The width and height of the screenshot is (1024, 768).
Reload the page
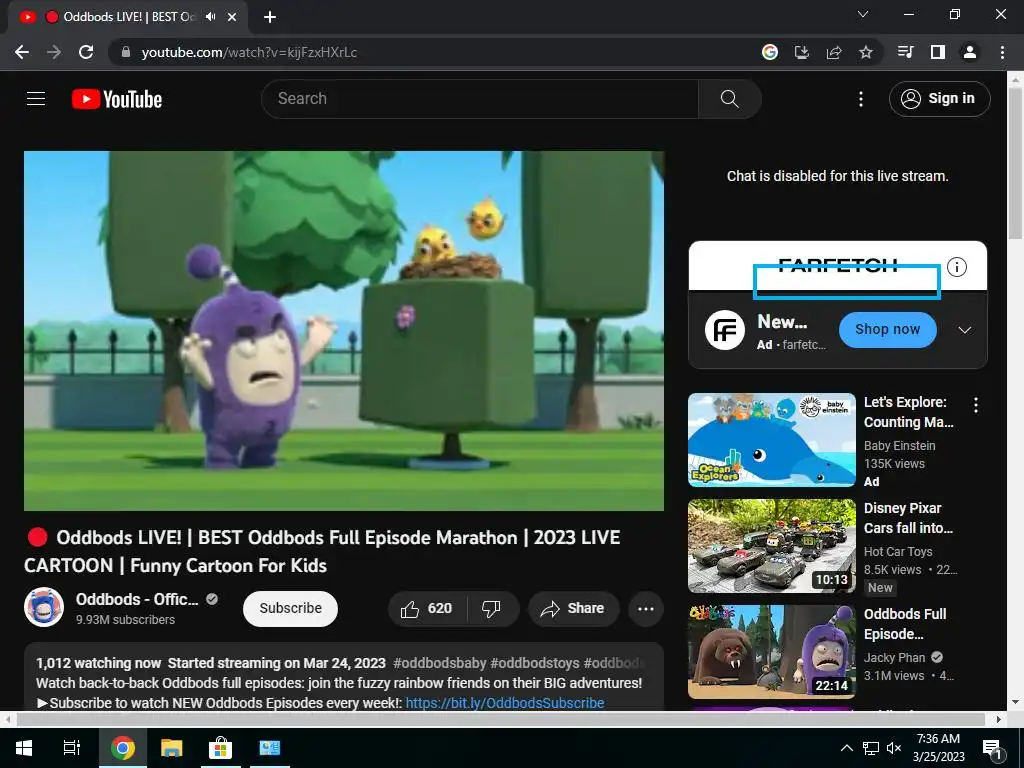click(x=86, y=52)
